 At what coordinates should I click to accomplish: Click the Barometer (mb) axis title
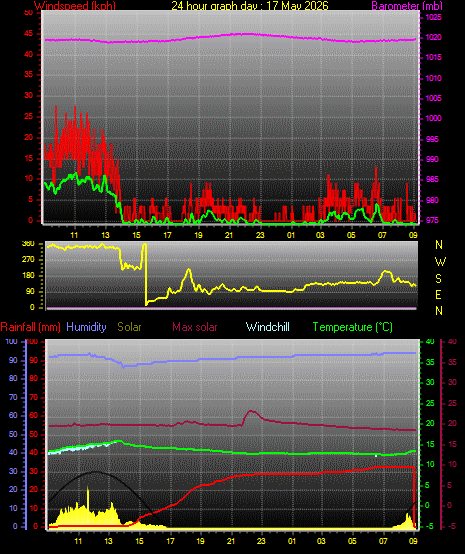tap(407, 6)
